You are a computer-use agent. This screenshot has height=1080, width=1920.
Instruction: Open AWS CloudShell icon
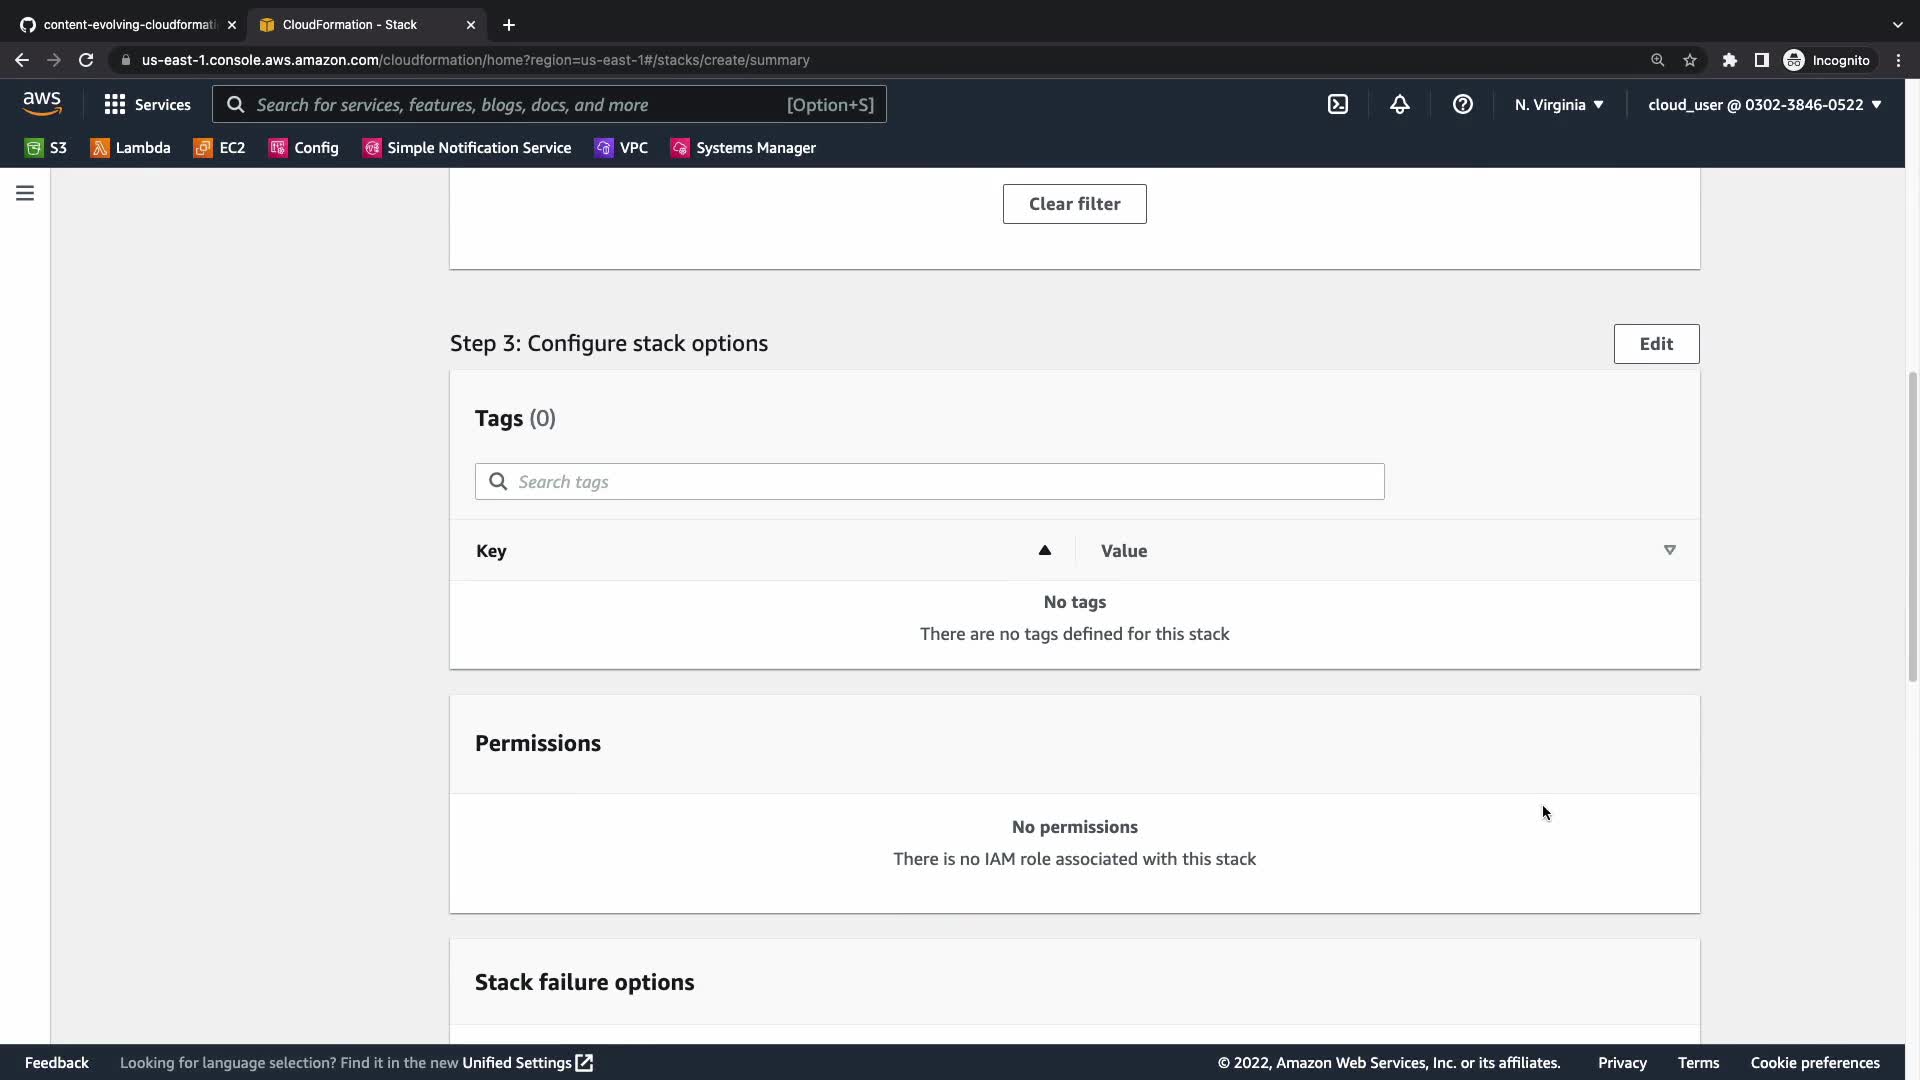pyautogui.click(x=1338, y=105)
